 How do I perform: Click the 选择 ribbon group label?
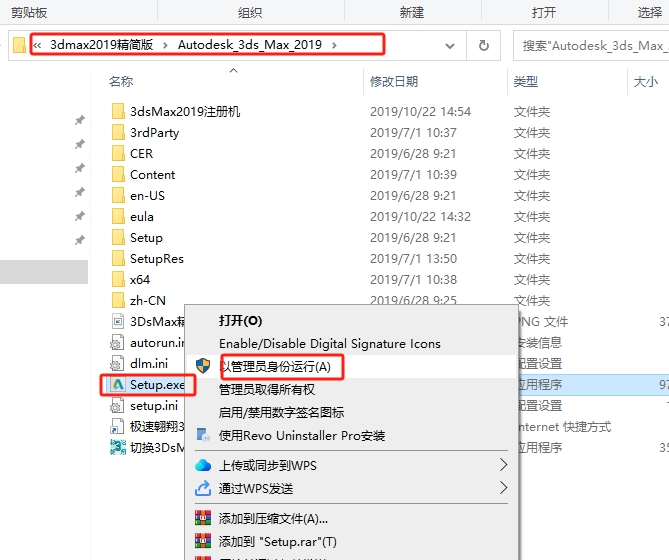click(x=649, y=12)
